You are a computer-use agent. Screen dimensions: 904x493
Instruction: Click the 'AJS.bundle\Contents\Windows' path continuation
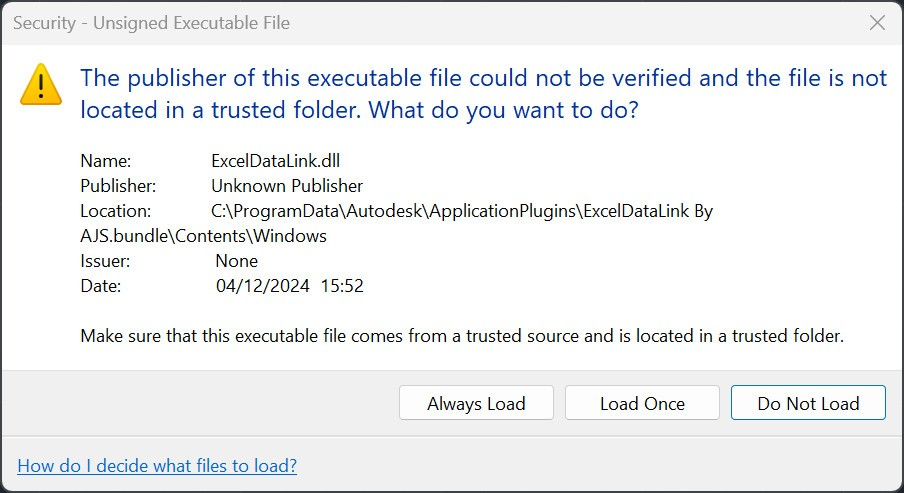click(204, 236)
